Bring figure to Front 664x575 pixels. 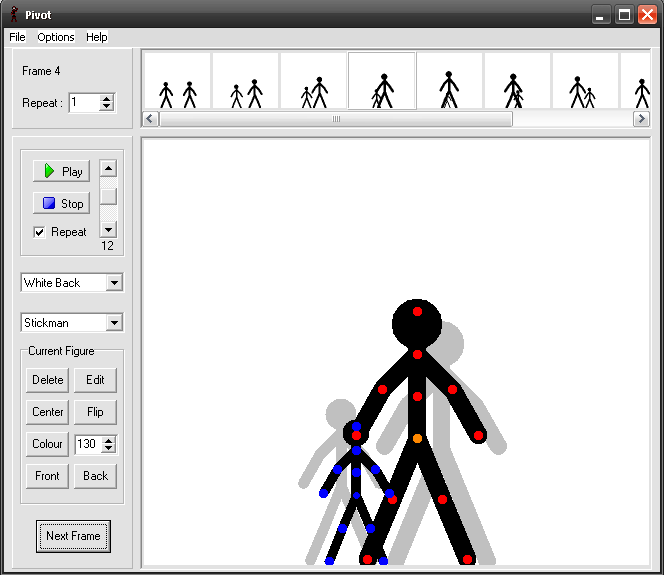pyautogui.click(x=47, y=476)
